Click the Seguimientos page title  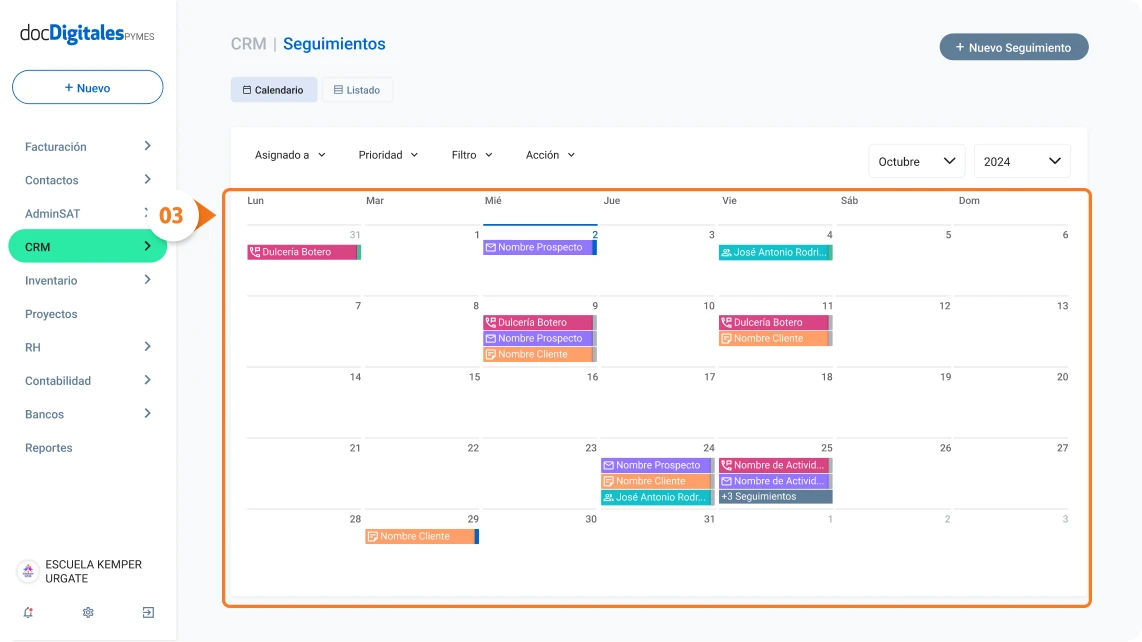tap(334, 44)
